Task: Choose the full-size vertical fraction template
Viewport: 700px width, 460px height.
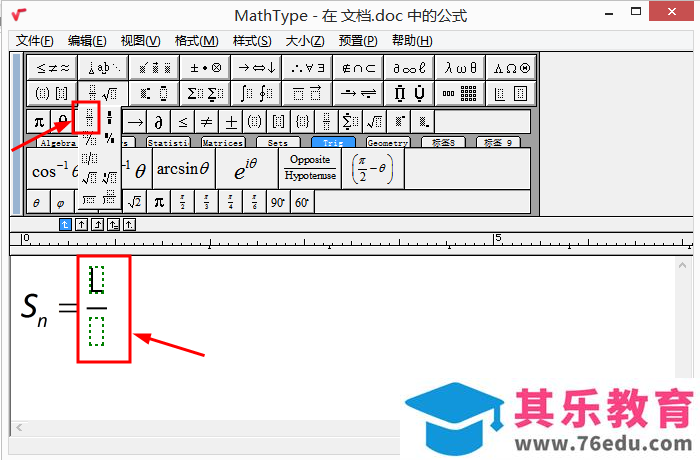Action: point(89,118)
